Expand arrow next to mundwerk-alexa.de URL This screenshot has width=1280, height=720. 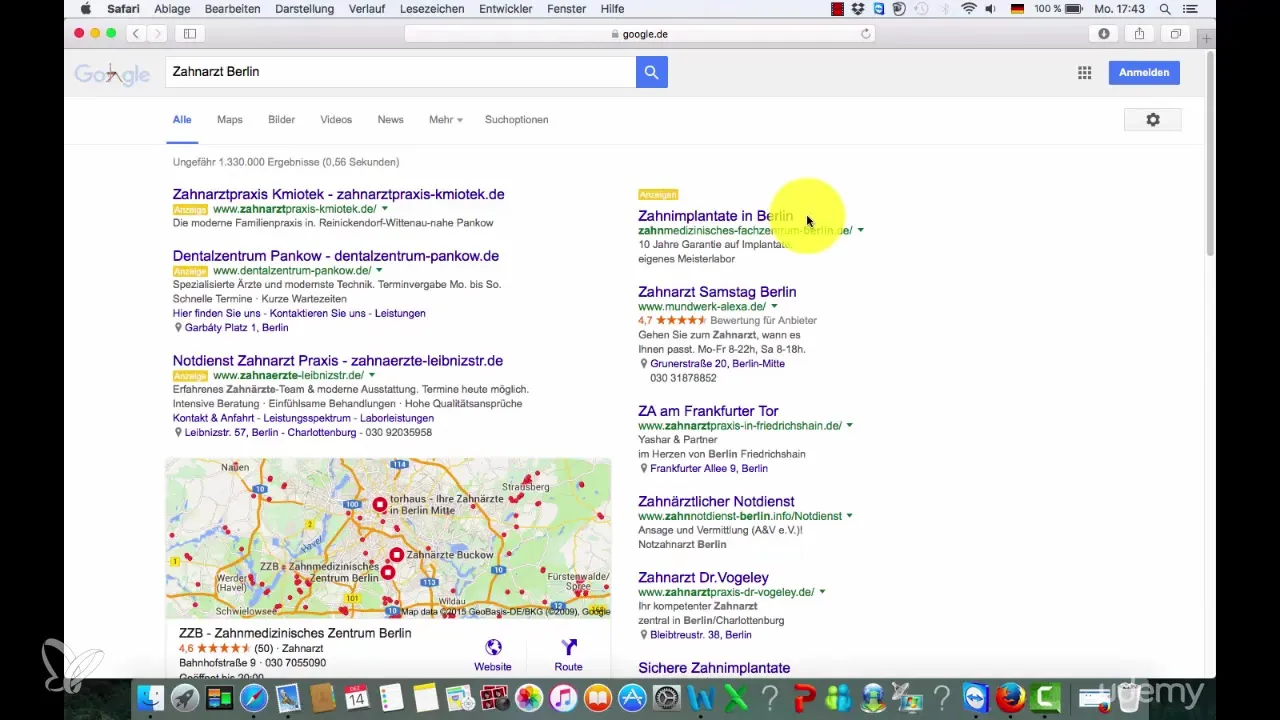774,307
